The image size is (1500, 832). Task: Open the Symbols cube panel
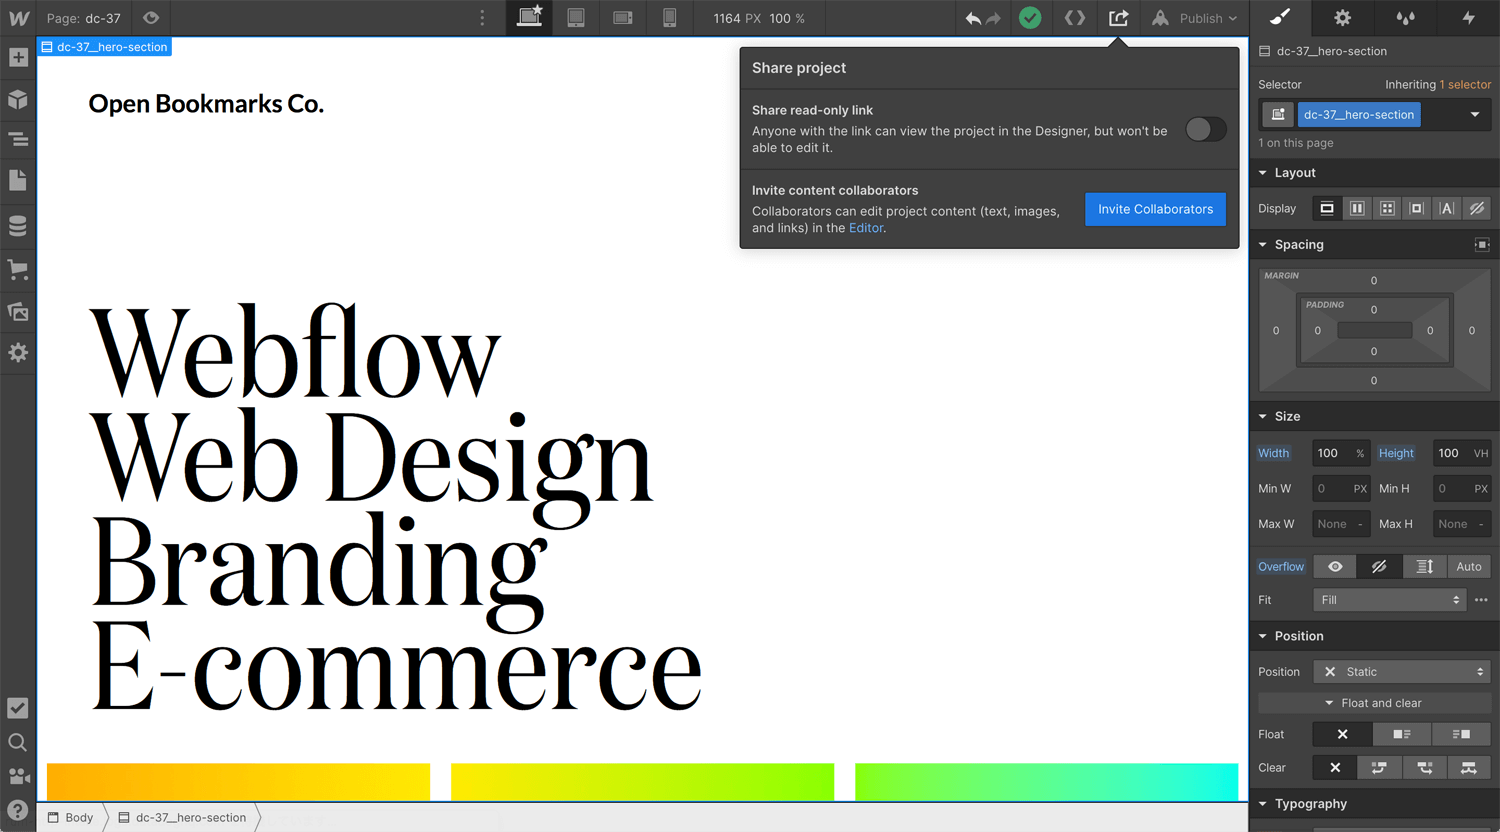[18, 99]
